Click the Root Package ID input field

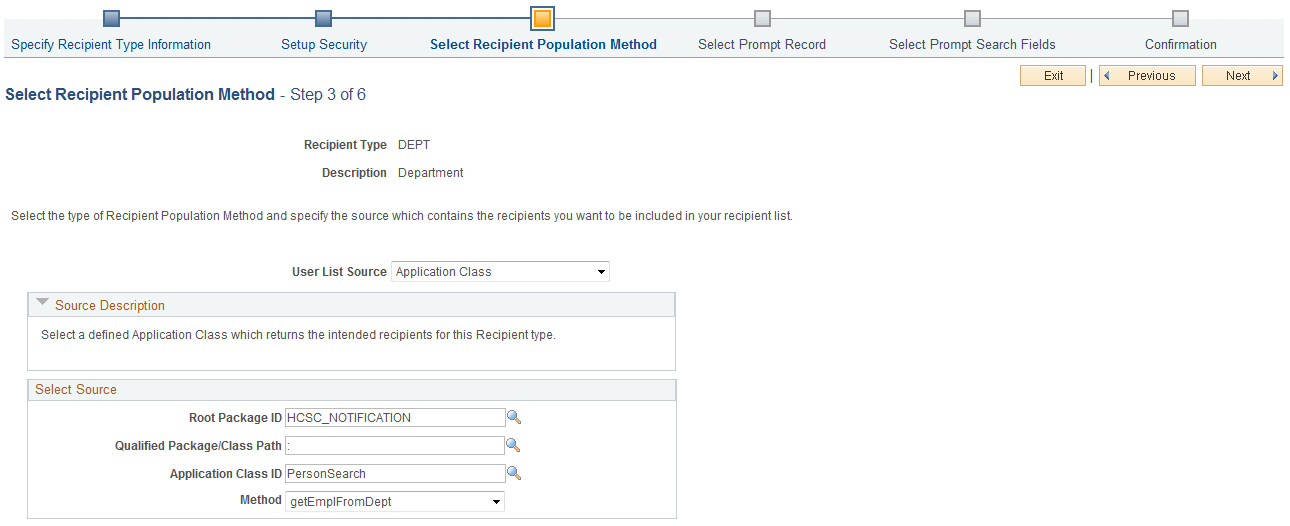(395, 418)
